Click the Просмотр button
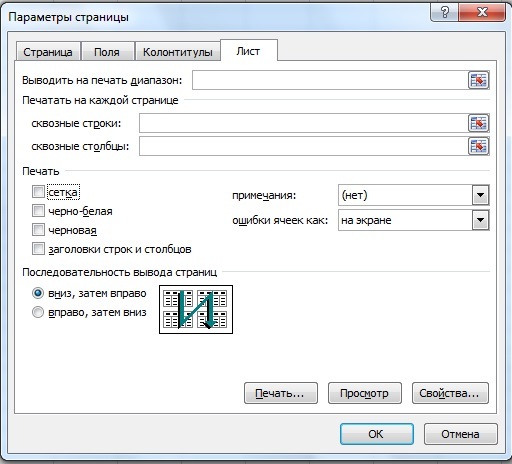 point(365,393)
